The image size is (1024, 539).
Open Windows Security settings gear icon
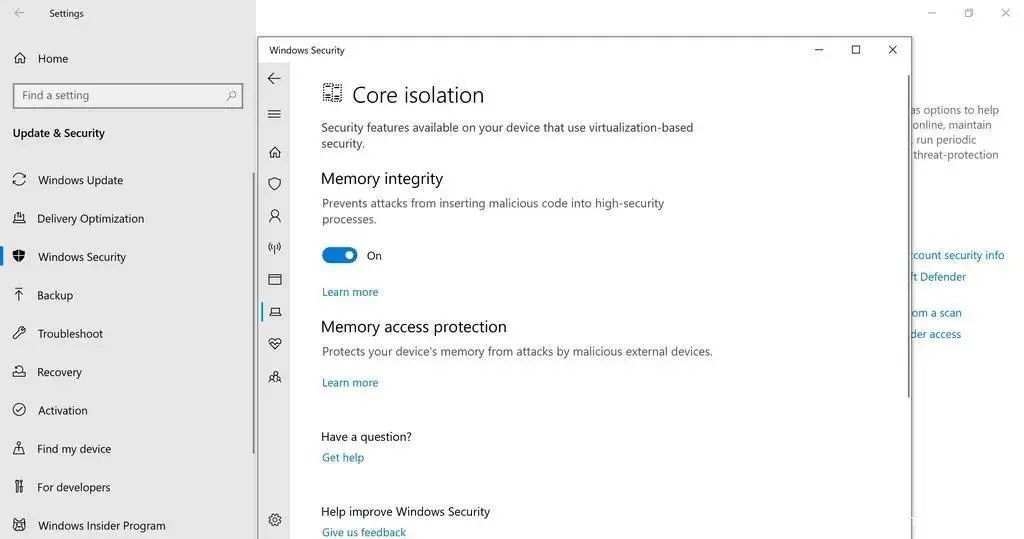pyautogui.click(x=275, y=520)
